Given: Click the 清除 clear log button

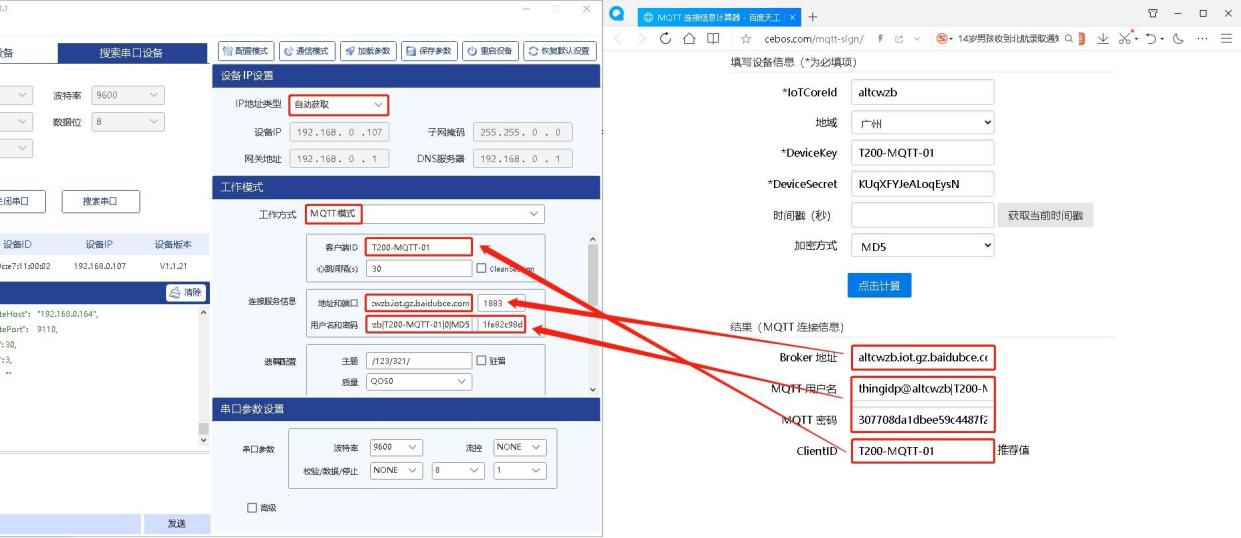Looking at the screenshot, I should [185, 293].
